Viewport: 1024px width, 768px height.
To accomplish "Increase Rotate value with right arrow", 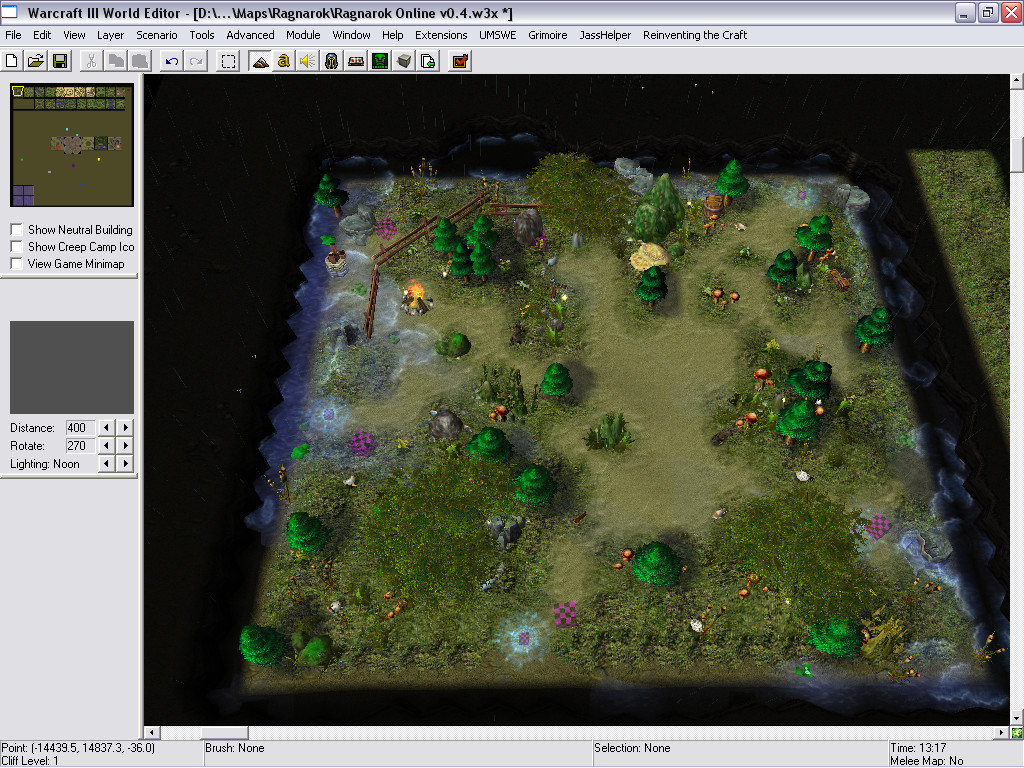I will click(x=125, y=445).
